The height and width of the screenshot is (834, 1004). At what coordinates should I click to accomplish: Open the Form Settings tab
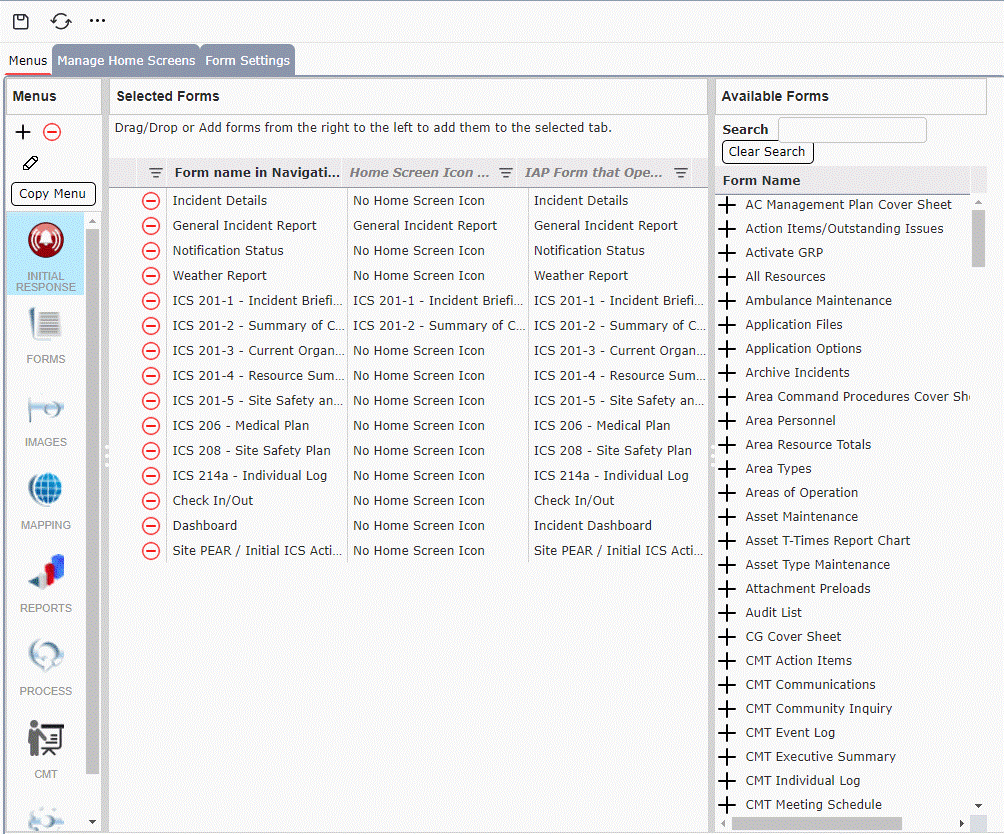tap(246, 60)
